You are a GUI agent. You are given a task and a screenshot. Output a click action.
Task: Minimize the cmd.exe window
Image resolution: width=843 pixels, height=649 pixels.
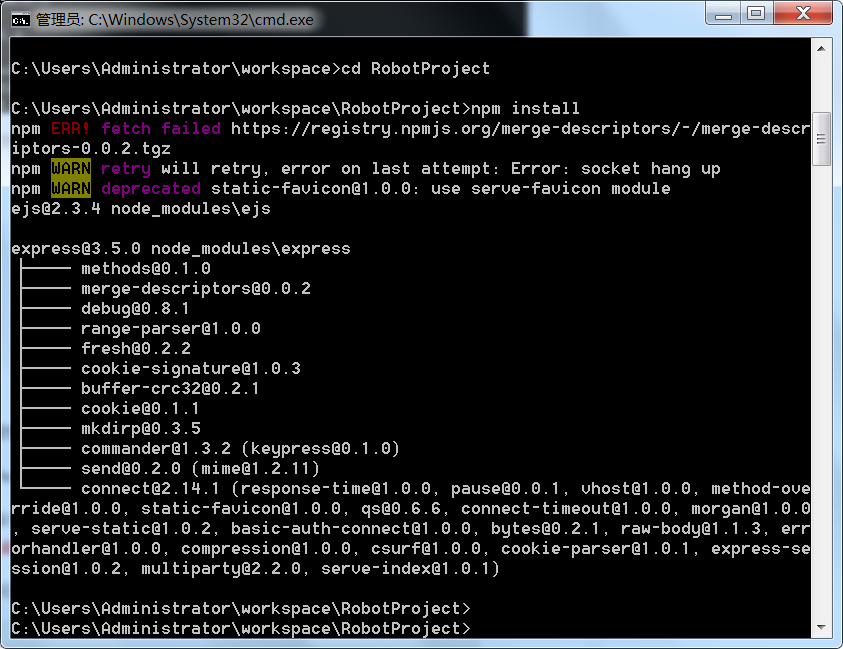pos(723,13)
